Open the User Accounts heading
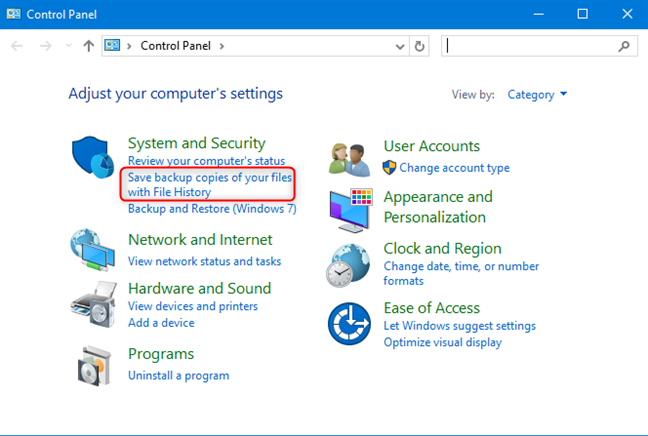Screen dimensions: 648x436 tap(431, 146)
